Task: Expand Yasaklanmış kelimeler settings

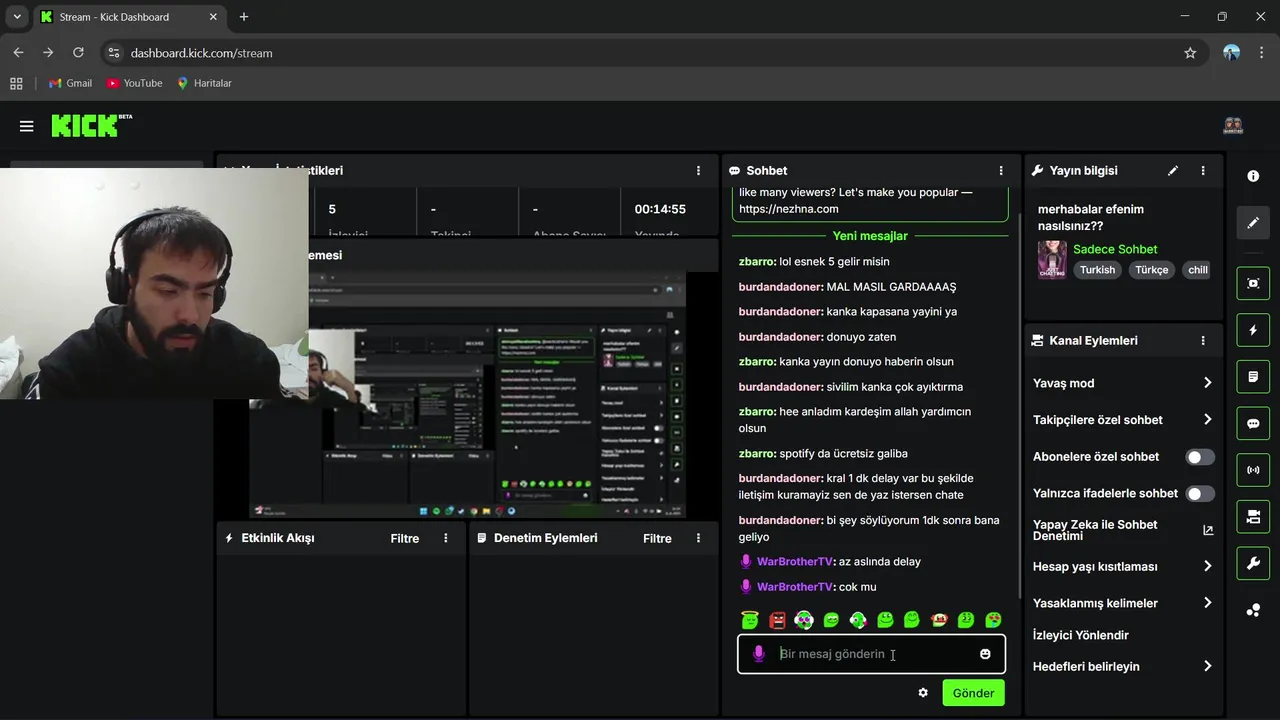Action: [x=1122, y=603]
